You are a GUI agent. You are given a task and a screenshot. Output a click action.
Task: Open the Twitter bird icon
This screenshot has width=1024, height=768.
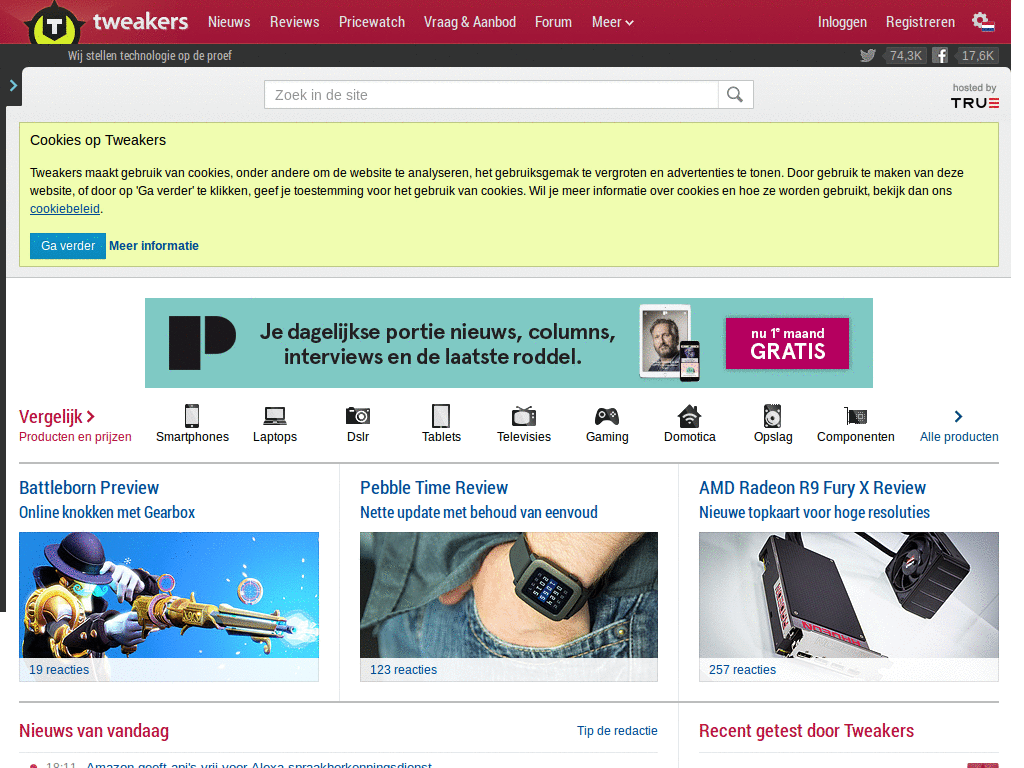(867, 56)
